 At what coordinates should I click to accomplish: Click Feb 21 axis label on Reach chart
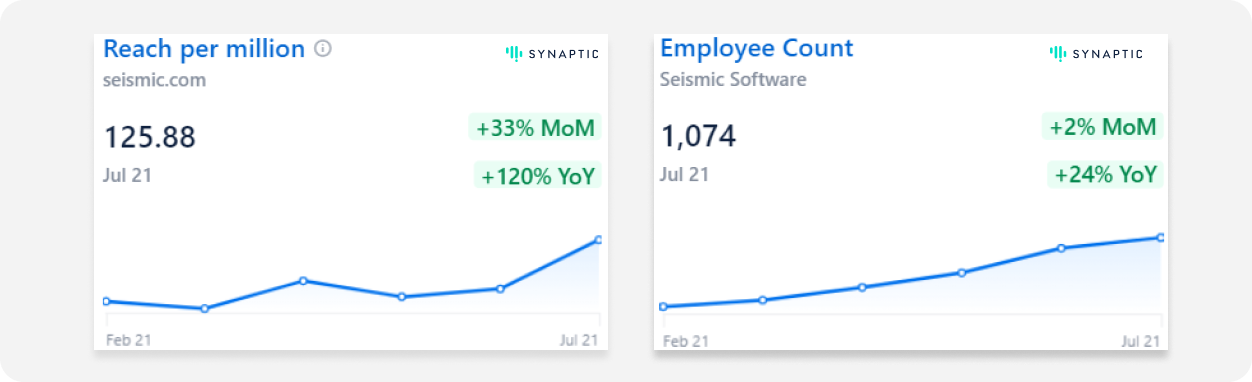pyautogui.click(x=128, y=341)
